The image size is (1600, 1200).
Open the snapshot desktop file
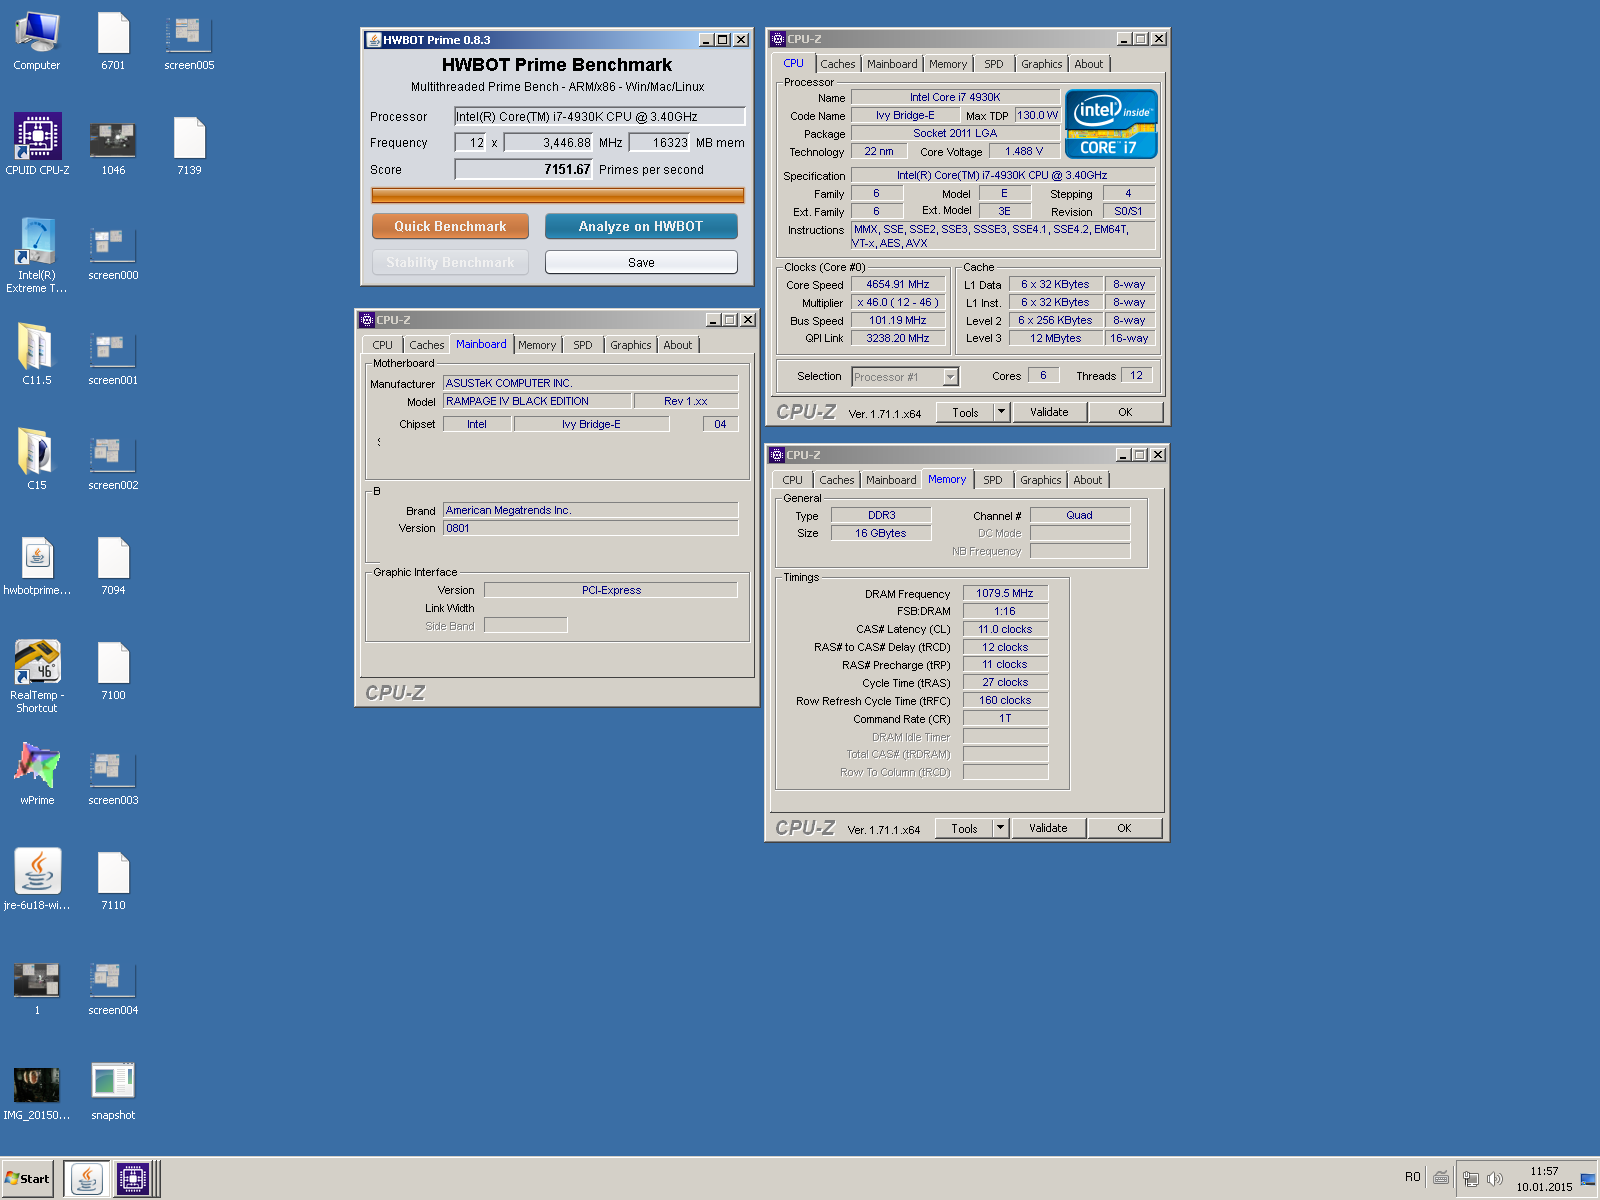tap(113, 1091)
